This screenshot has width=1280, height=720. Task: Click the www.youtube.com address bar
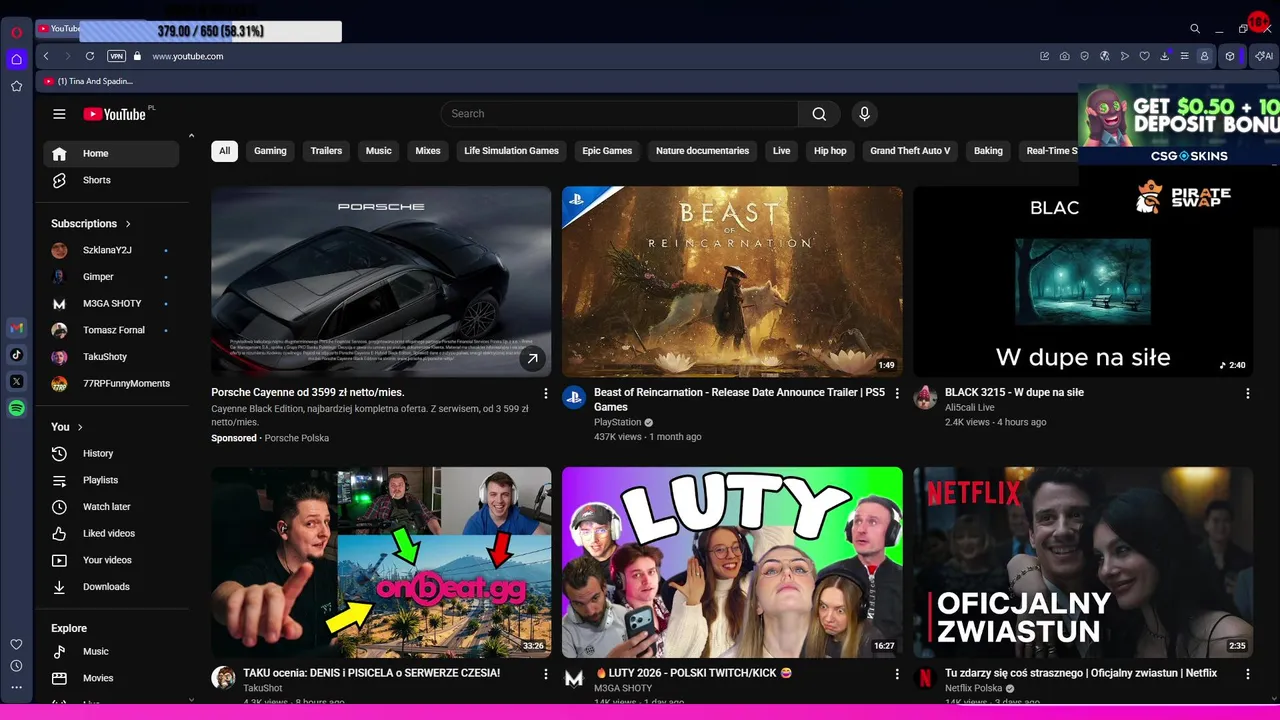[x=188, y=56]
